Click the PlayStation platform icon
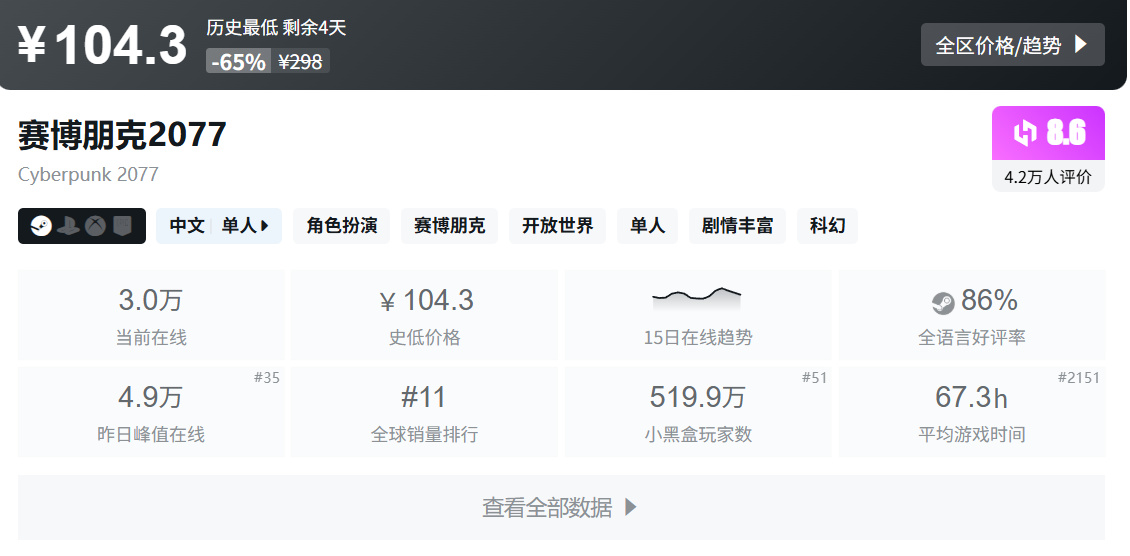The height and width of the screenshot is (556, 1130). pos(68,226)
